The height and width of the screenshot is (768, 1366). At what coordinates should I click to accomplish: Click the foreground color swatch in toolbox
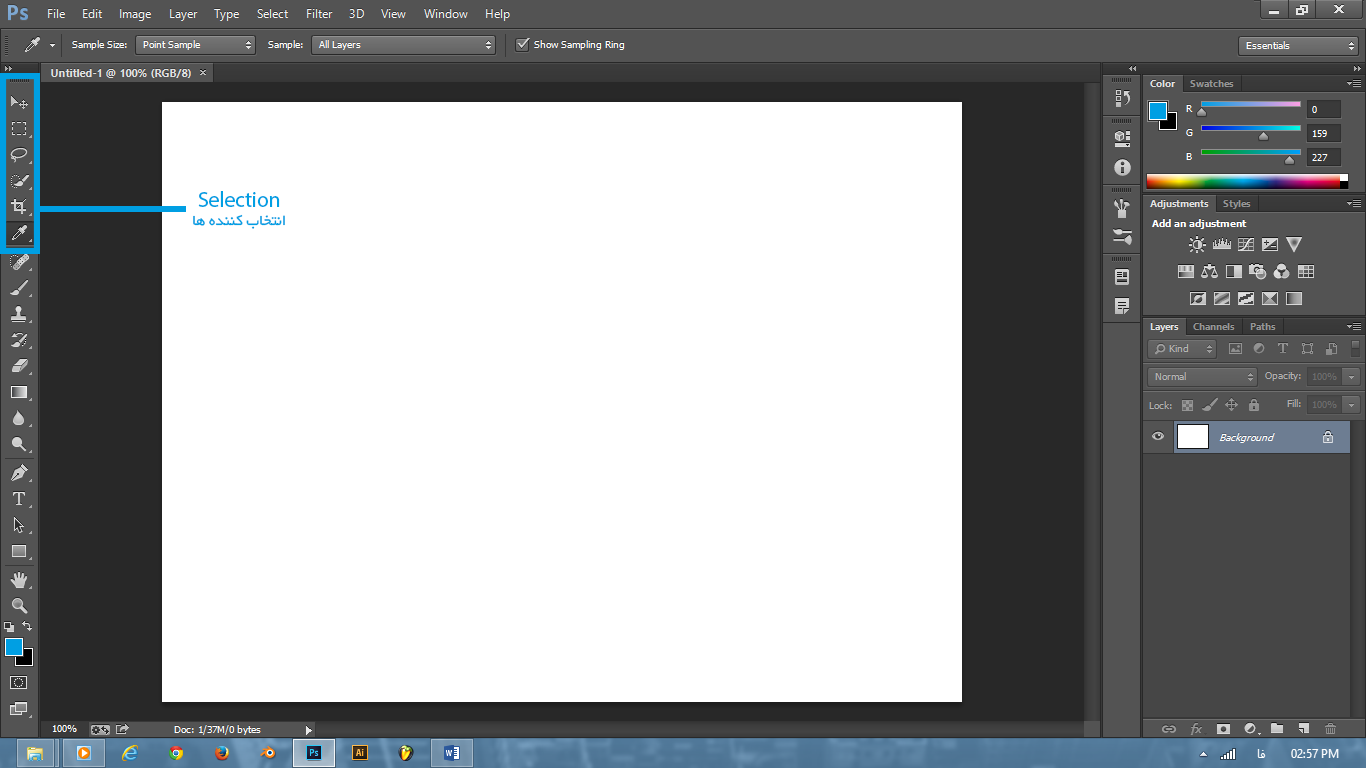(14, 647)
